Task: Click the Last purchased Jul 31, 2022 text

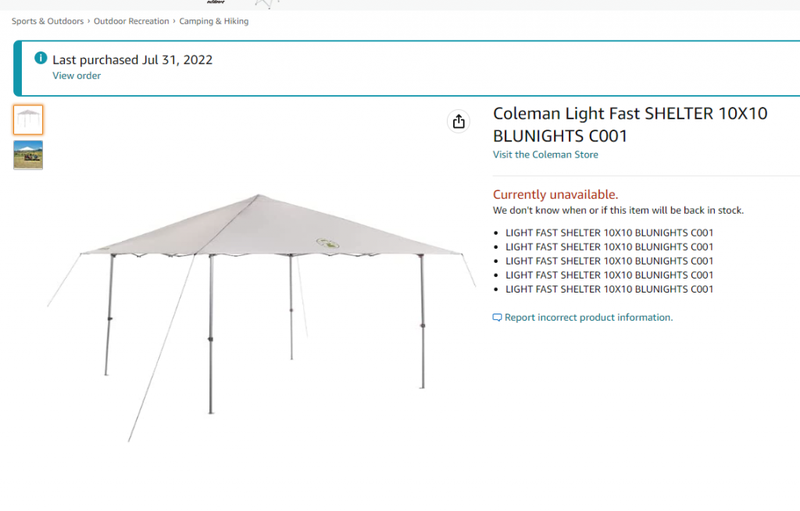Action: [x=132, y=59]
